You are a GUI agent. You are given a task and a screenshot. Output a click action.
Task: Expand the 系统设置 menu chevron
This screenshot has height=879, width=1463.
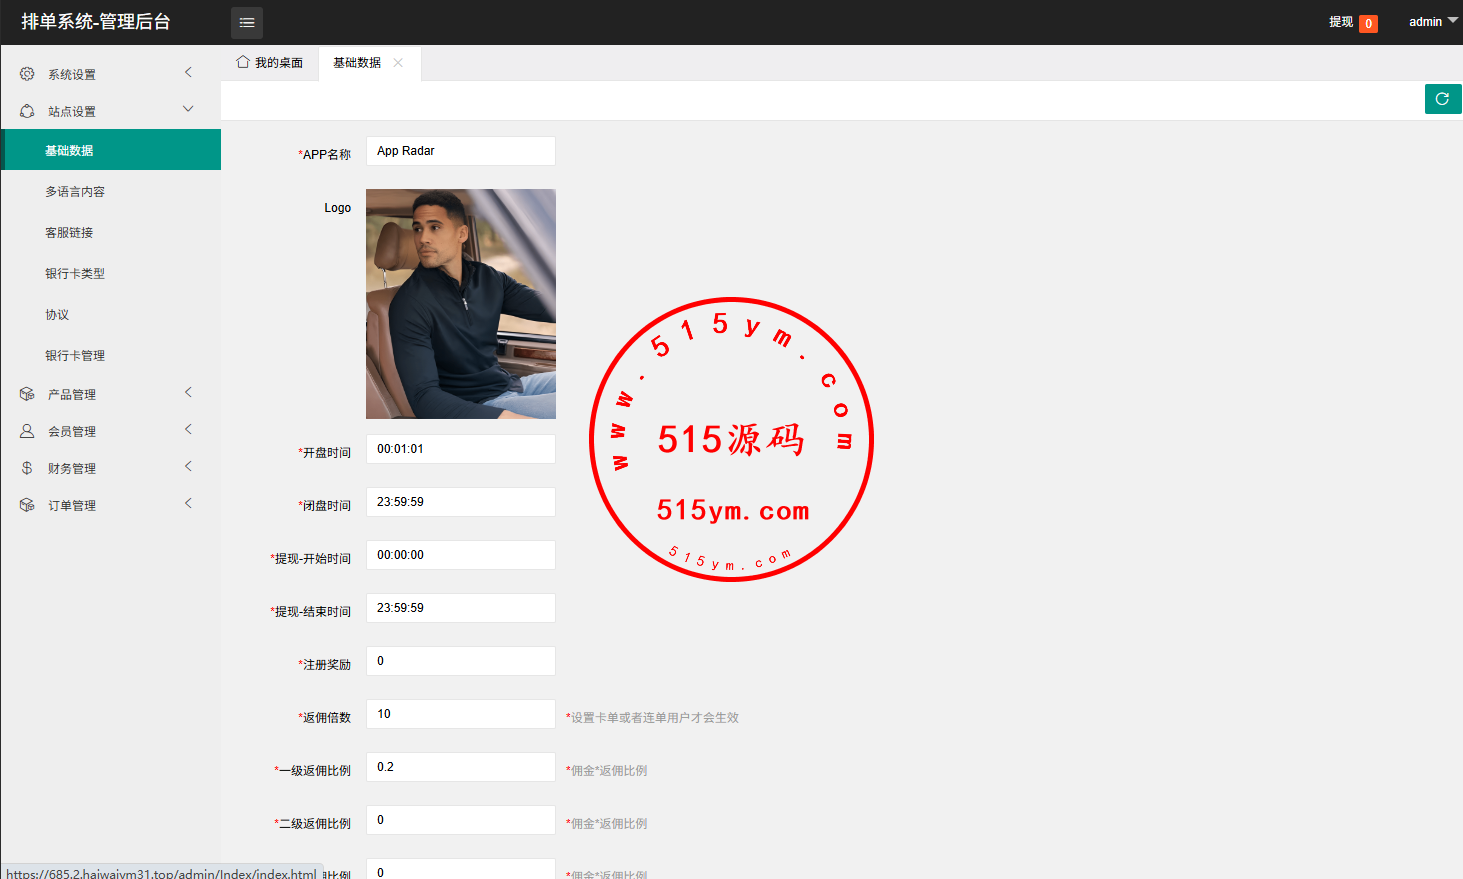pyautogui.click(x=188, y=72)
